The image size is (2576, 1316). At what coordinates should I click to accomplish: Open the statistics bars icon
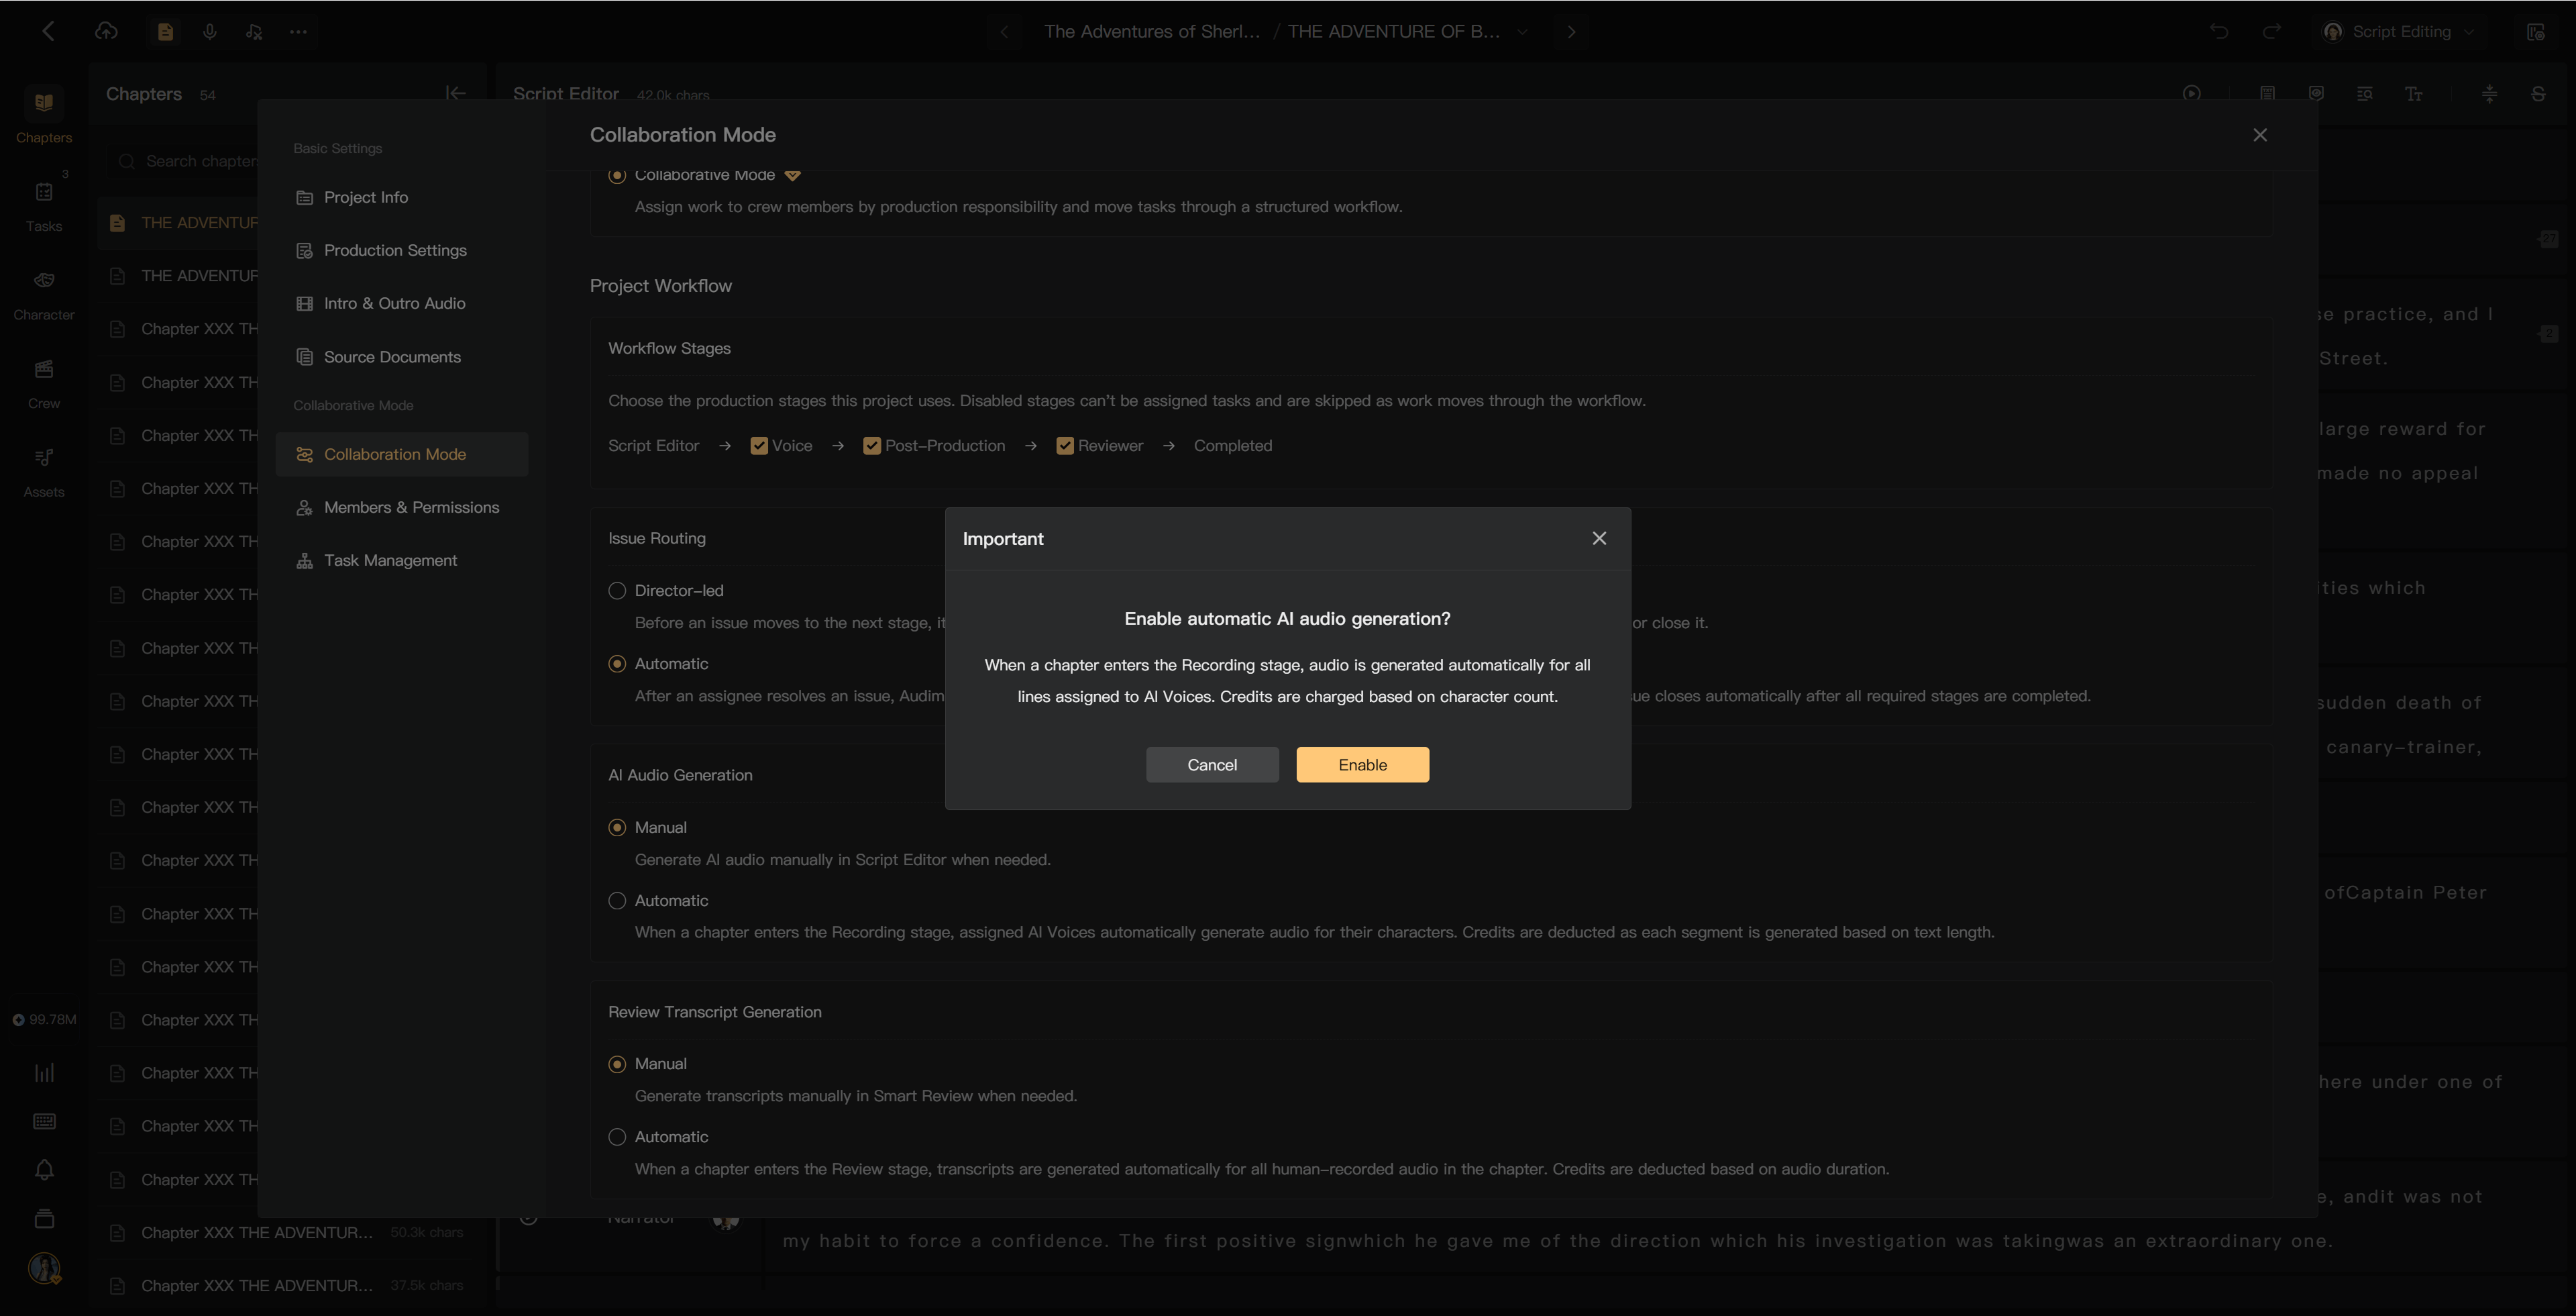44,1072
